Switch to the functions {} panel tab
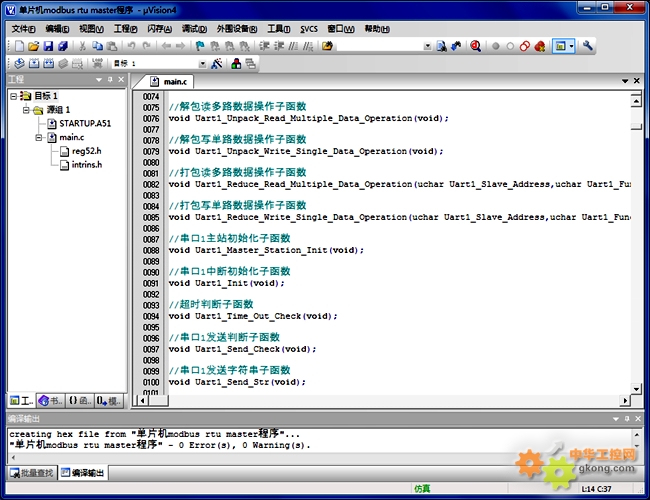Image resolution: width=650 pixels, height=500 pixels. [79, 400]
